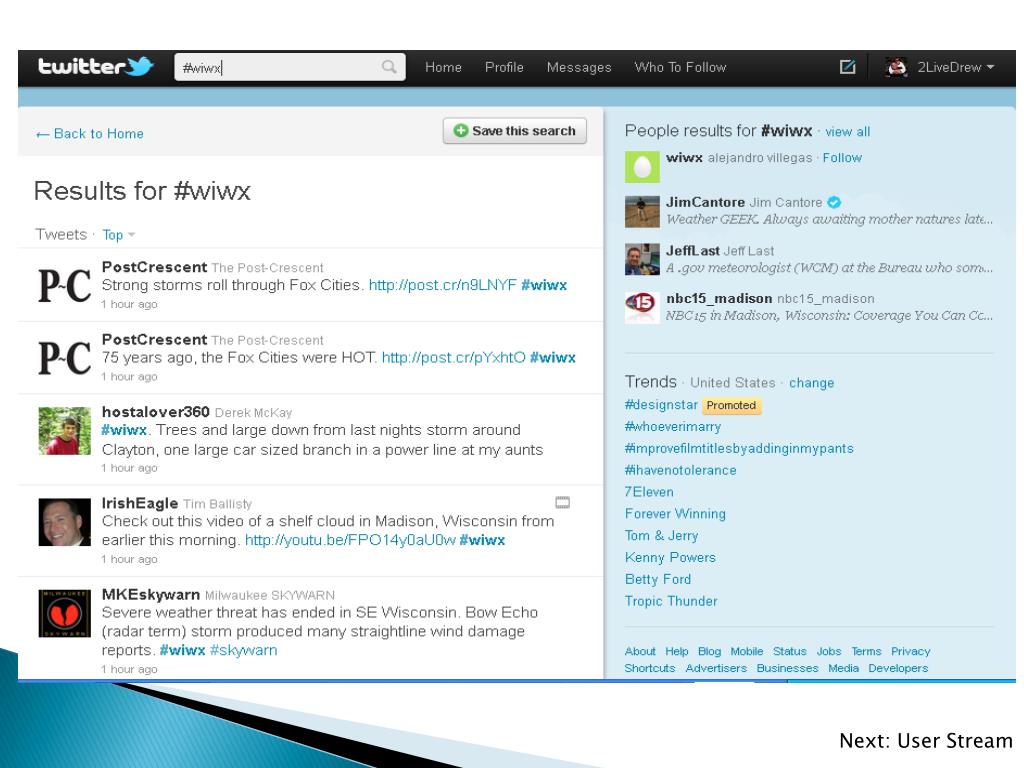Viewport: 1024px width, 768px height.
Task: Click the wiwx egg avatar
Action: [642, 167]
